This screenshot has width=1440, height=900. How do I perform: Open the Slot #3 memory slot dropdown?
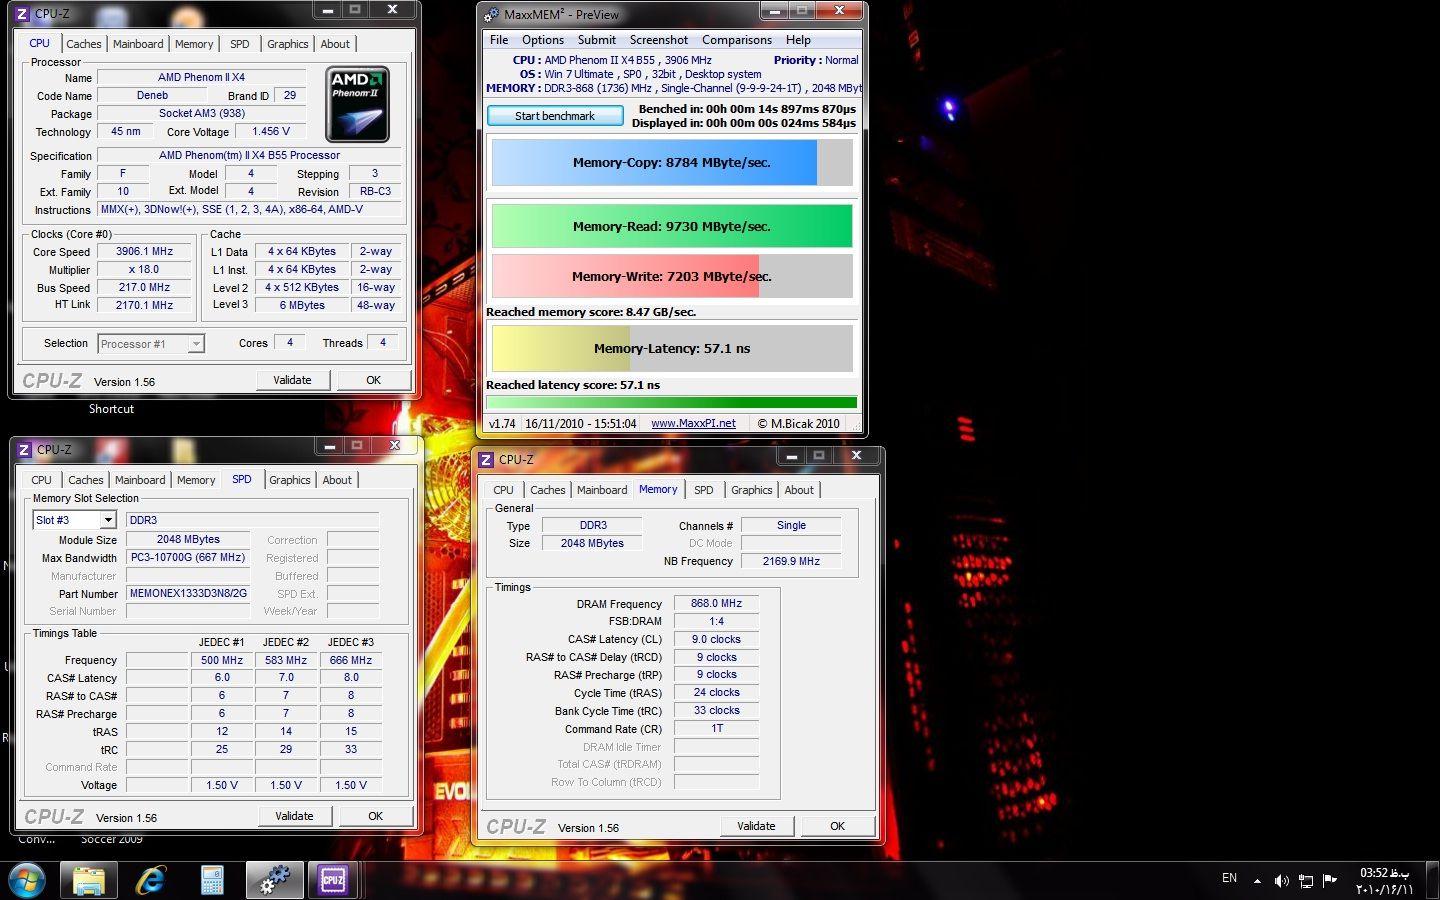coord(75,520)
